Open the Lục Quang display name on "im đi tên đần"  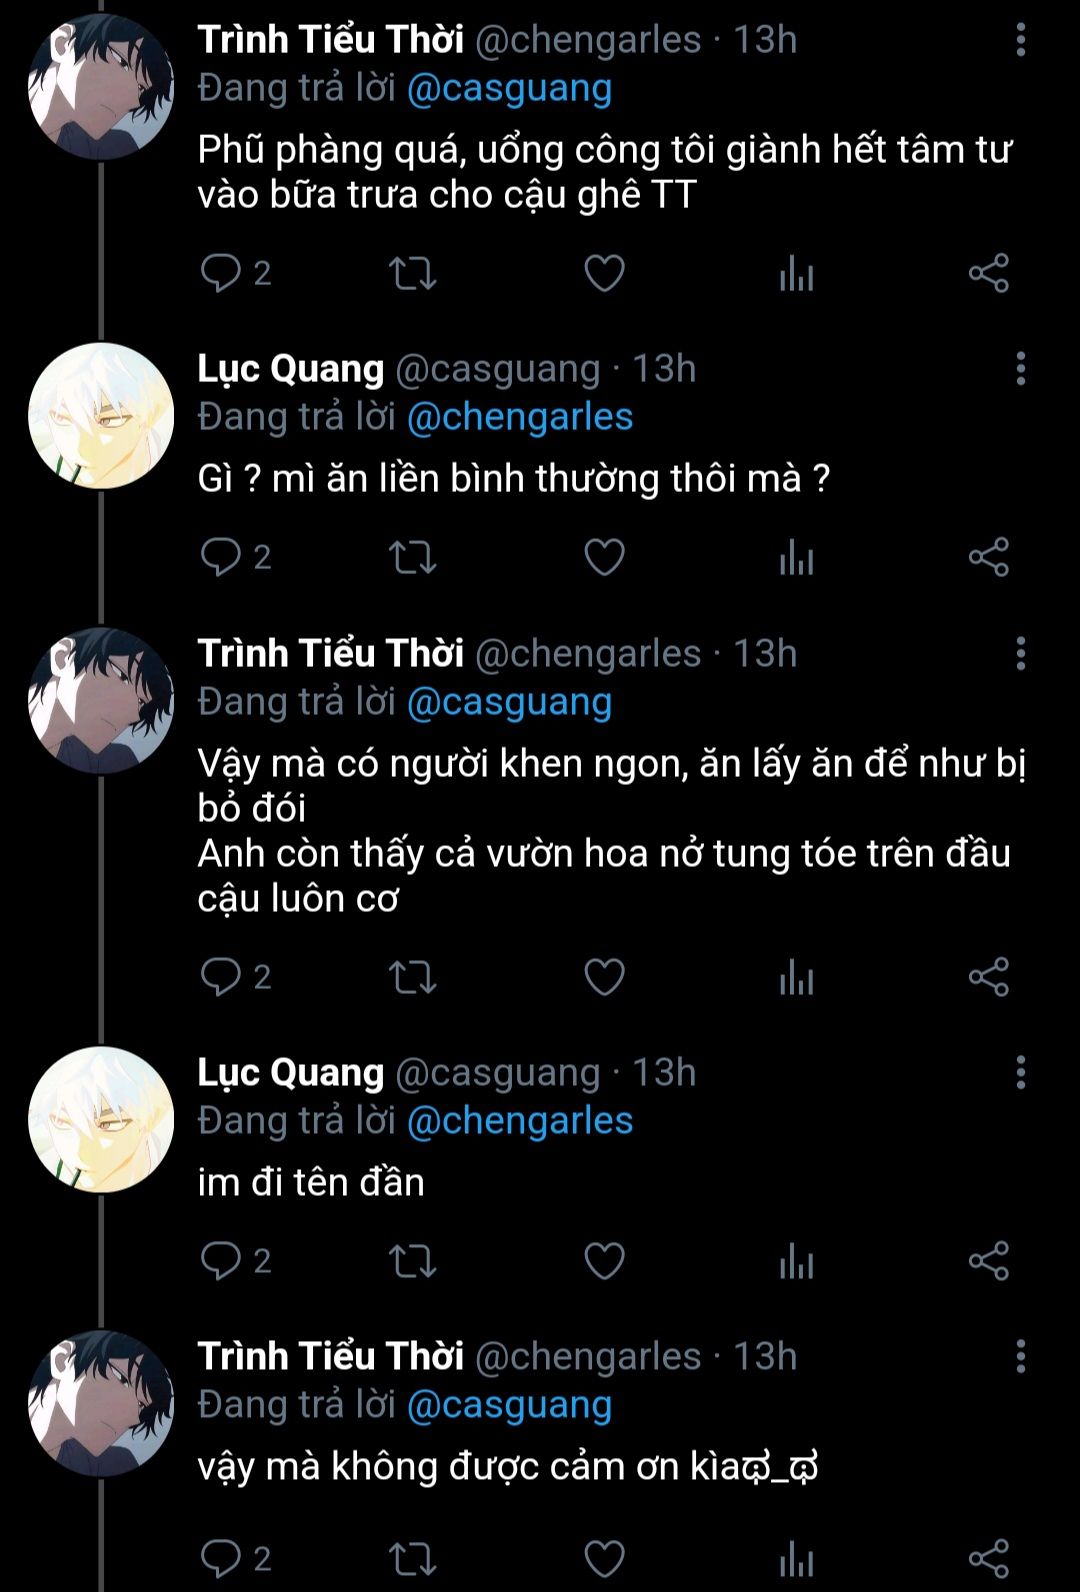pyautogui.click(x=290, y=1073)
